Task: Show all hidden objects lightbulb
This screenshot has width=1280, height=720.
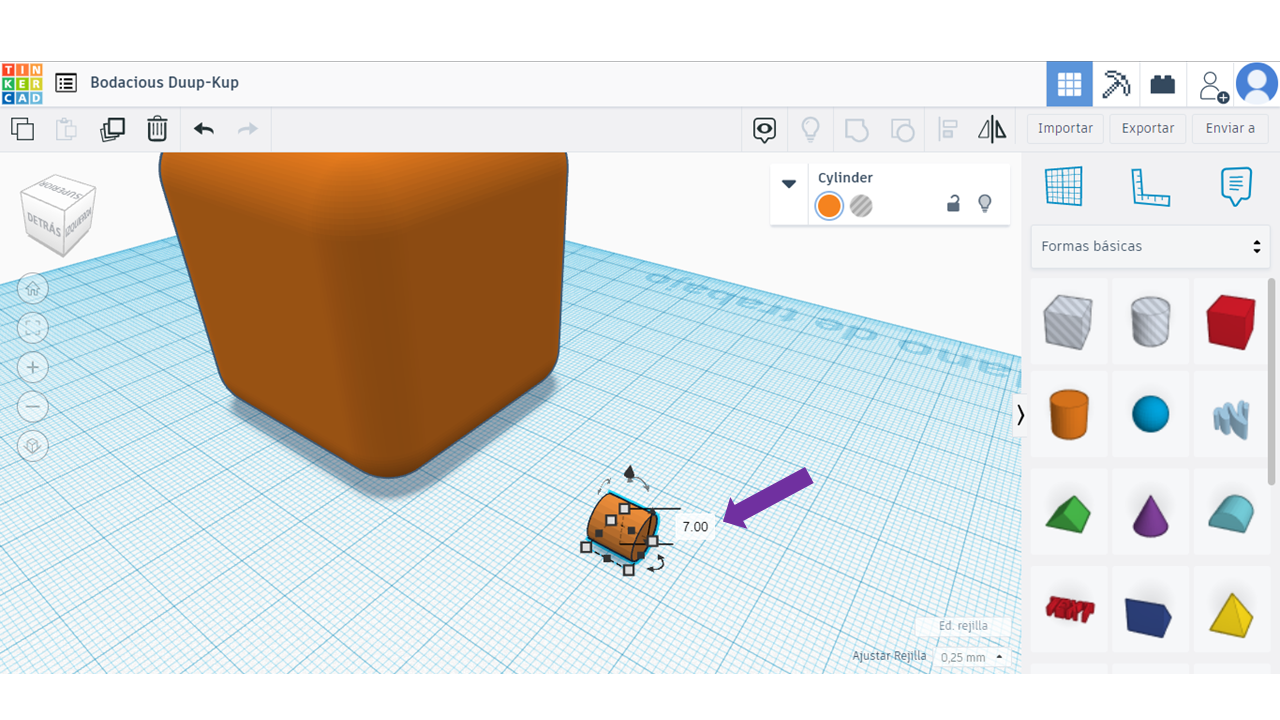Action: point(810,129)
